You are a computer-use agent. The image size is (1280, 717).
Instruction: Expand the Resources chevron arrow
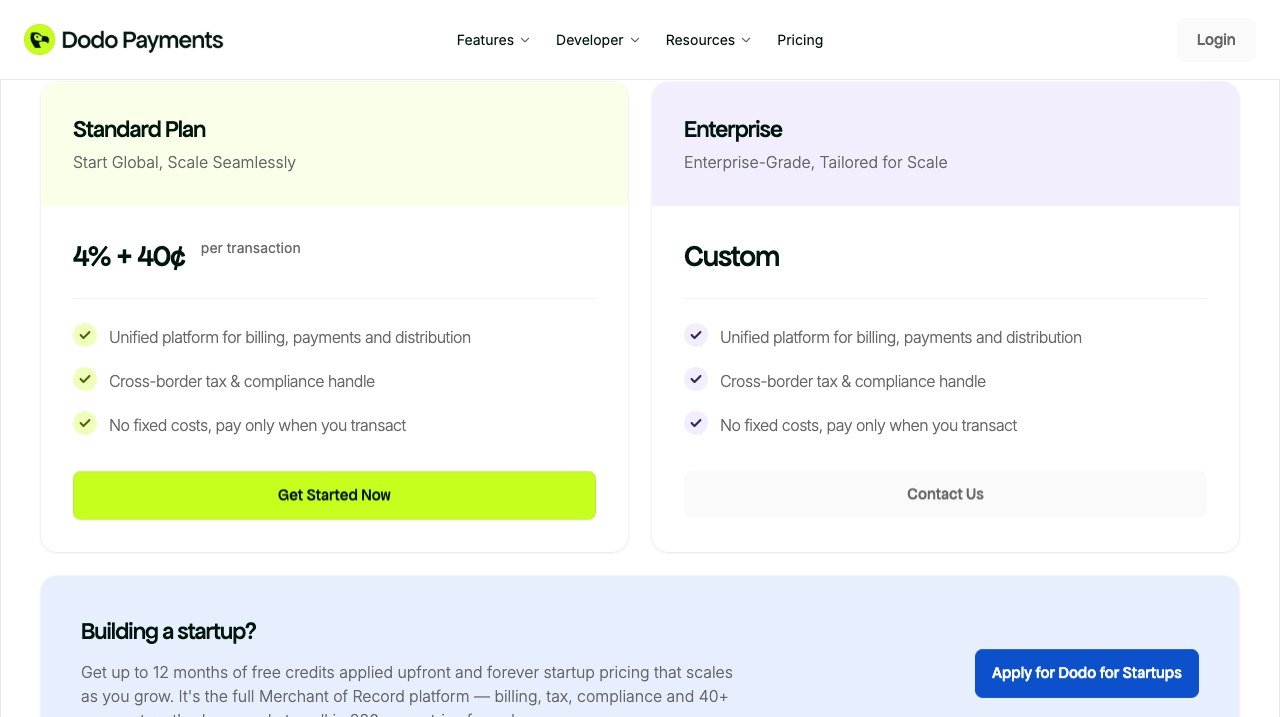pyautogui.click(x=745, y=40)
